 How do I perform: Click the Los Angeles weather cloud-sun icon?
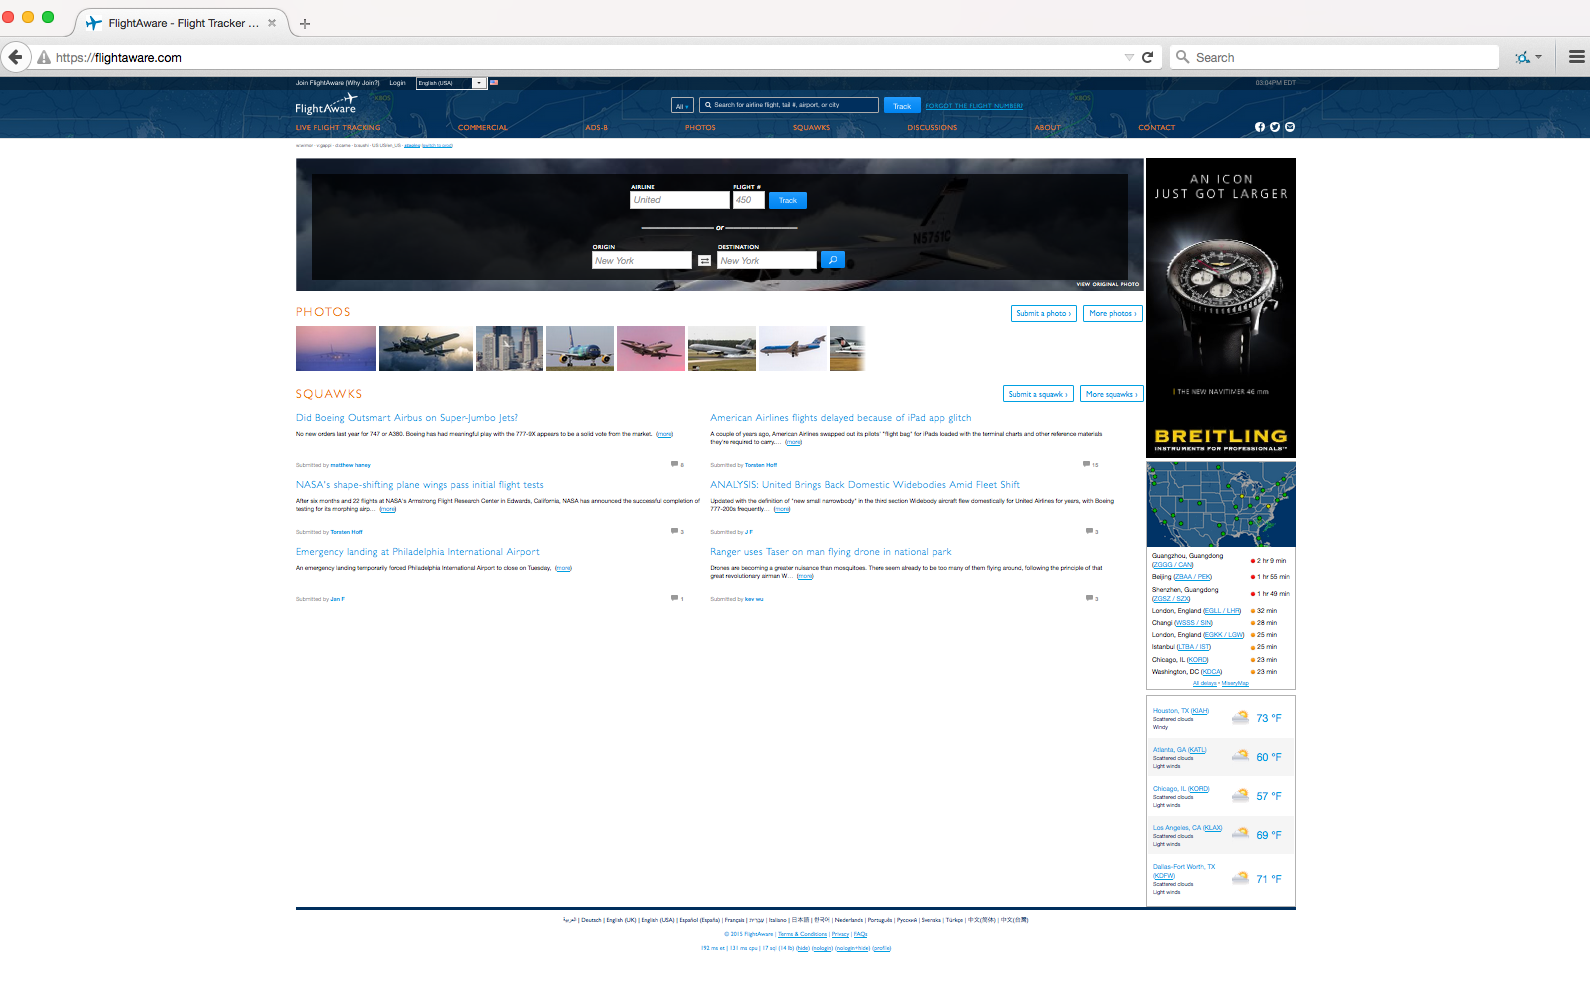[x=1240, y=834]
